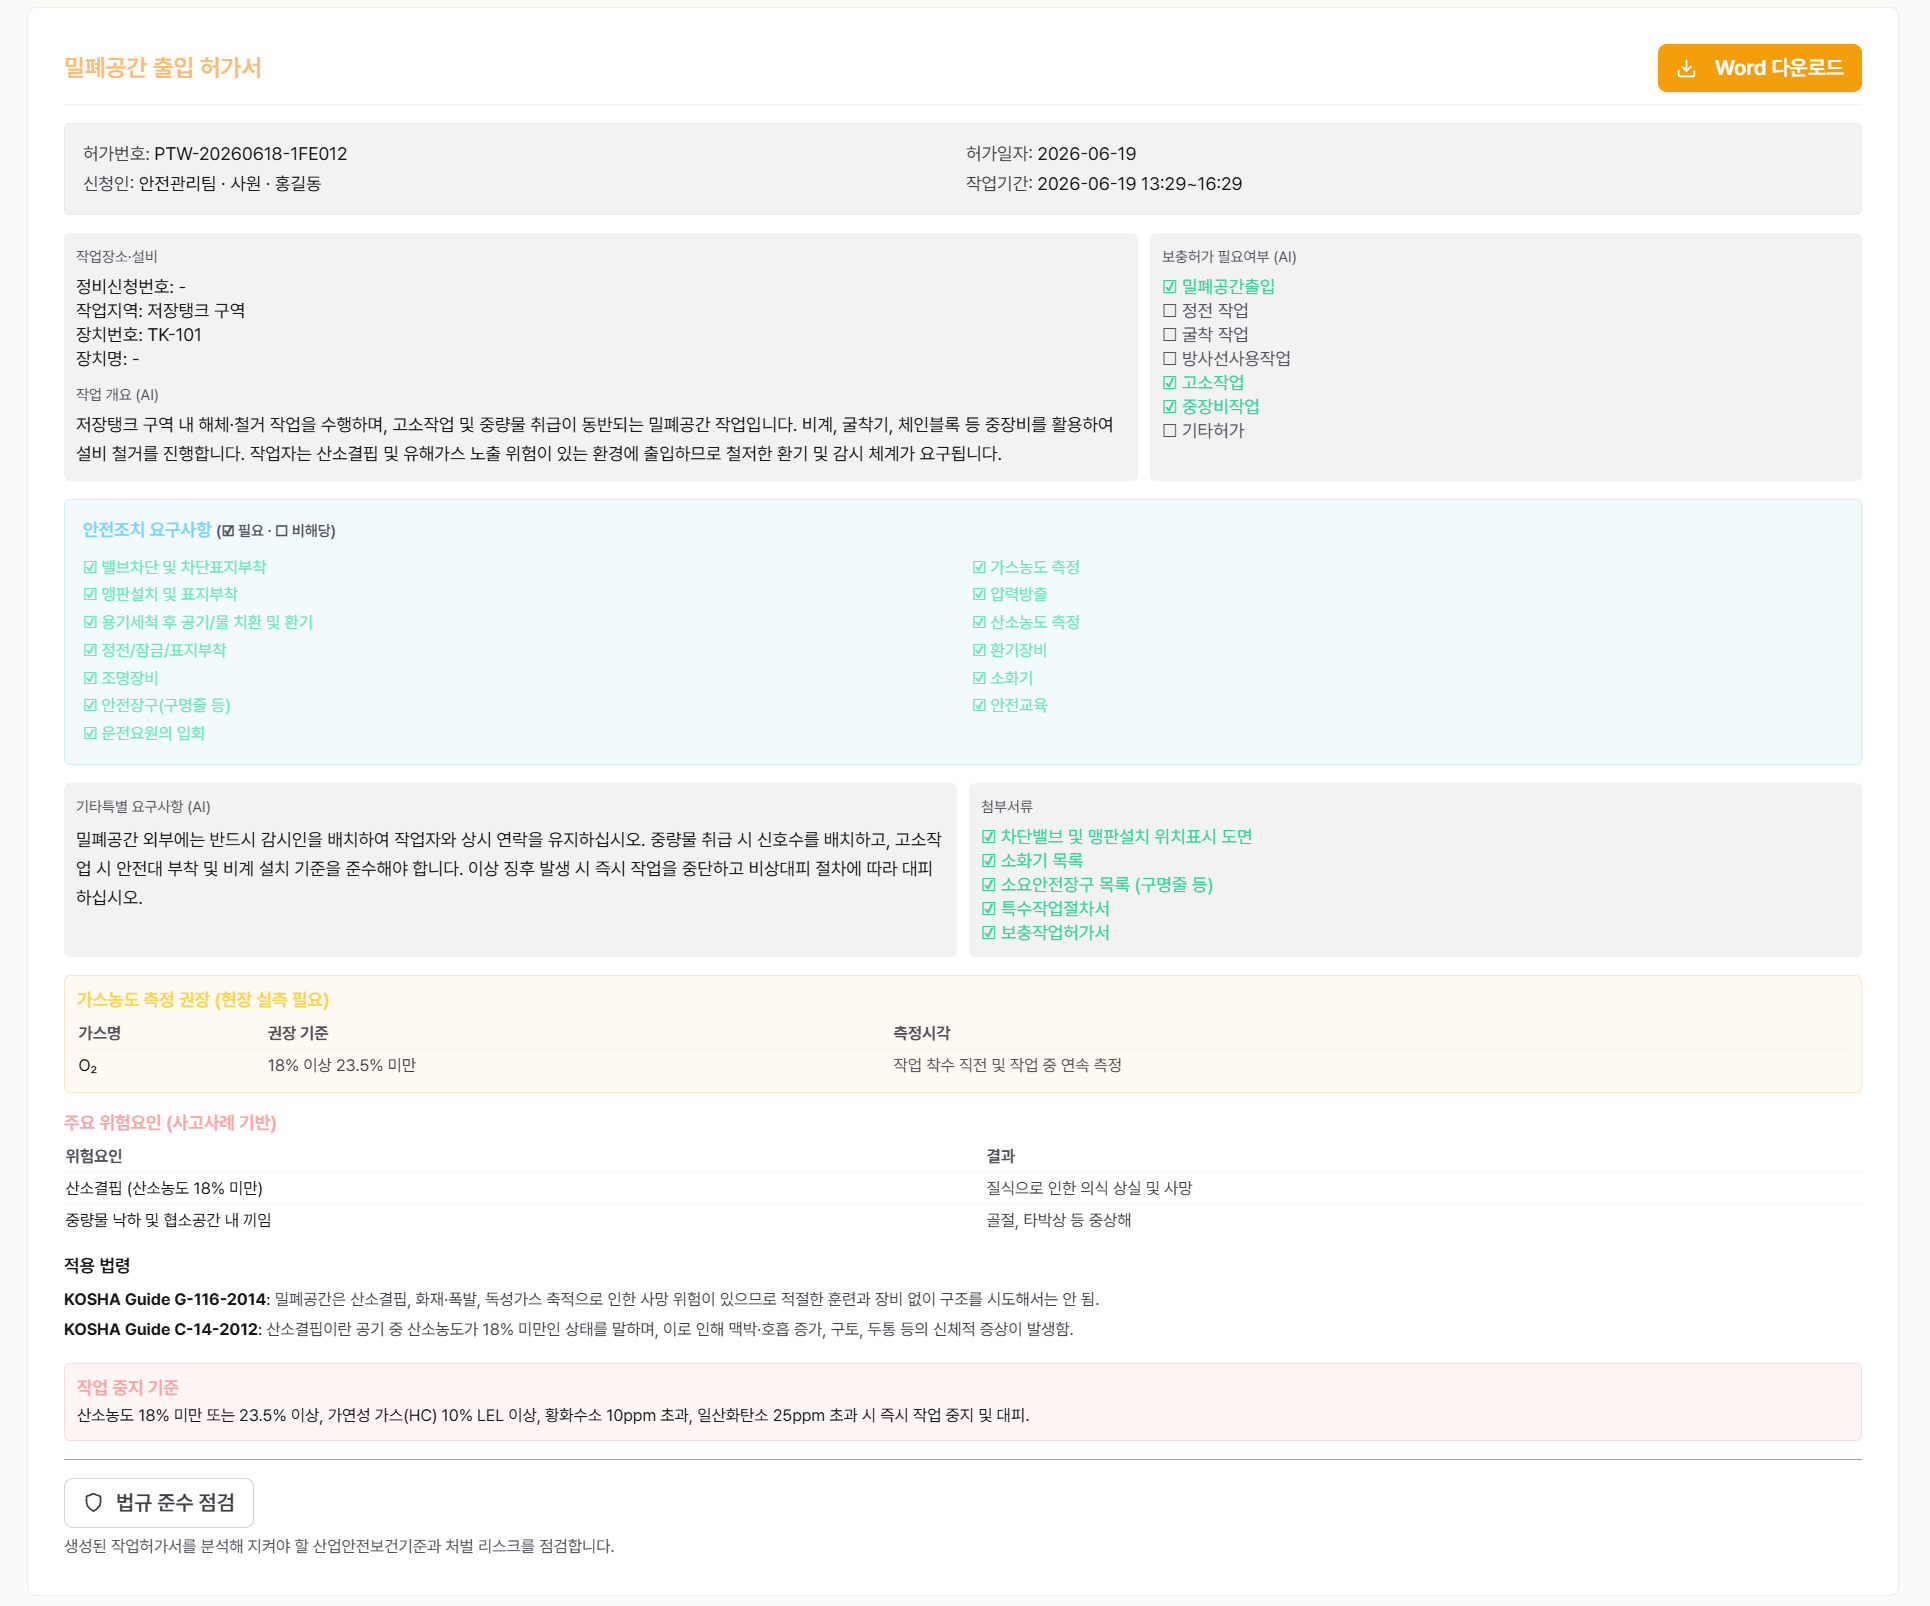Click the 보충허가 필요여부 (AI) label
The height and width of the screenshot is (1606, 1930).
click(1229, 257)
